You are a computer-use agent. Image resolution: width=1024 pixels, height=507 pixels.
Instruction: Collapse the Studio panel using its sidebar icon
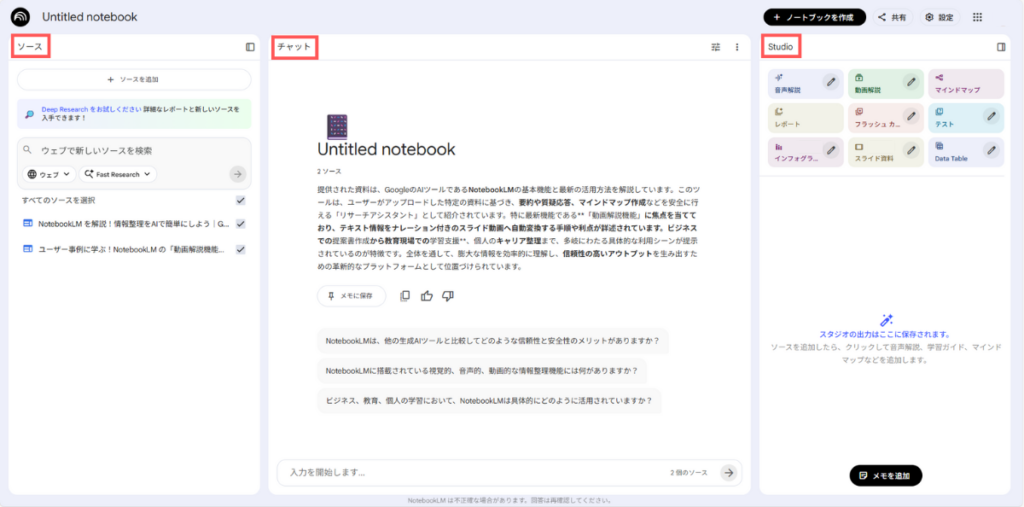(1001, 47)
